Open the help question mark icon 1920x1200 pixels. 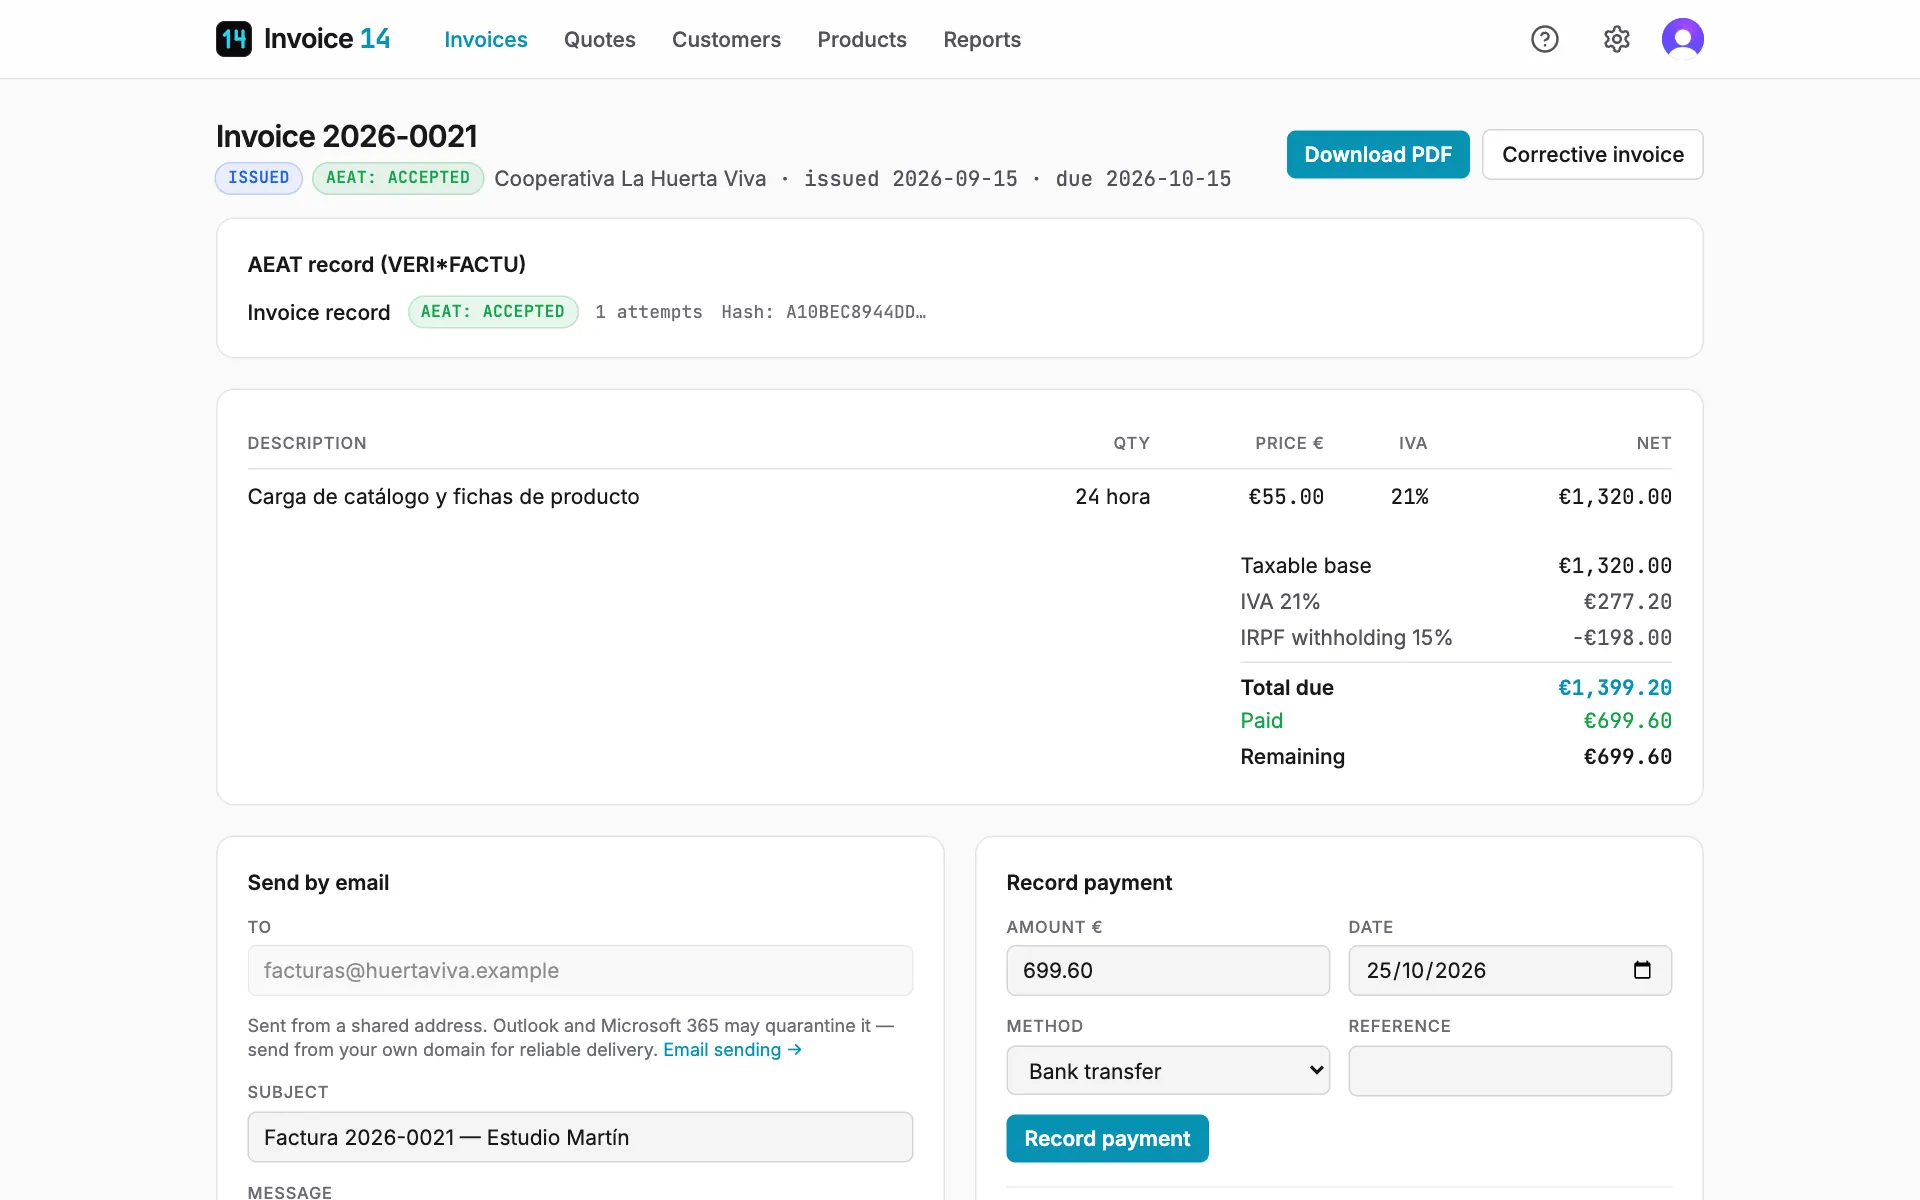pyautogui.click(x=1545, y=39)
